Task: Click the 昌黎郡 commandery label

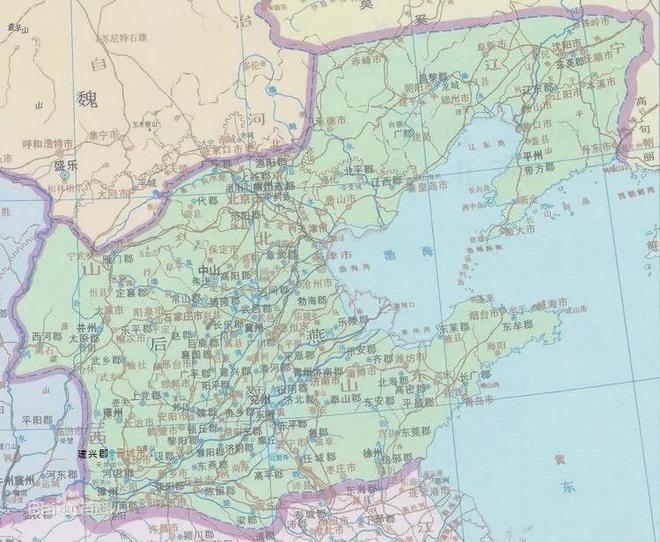Action: pos(432,77)
